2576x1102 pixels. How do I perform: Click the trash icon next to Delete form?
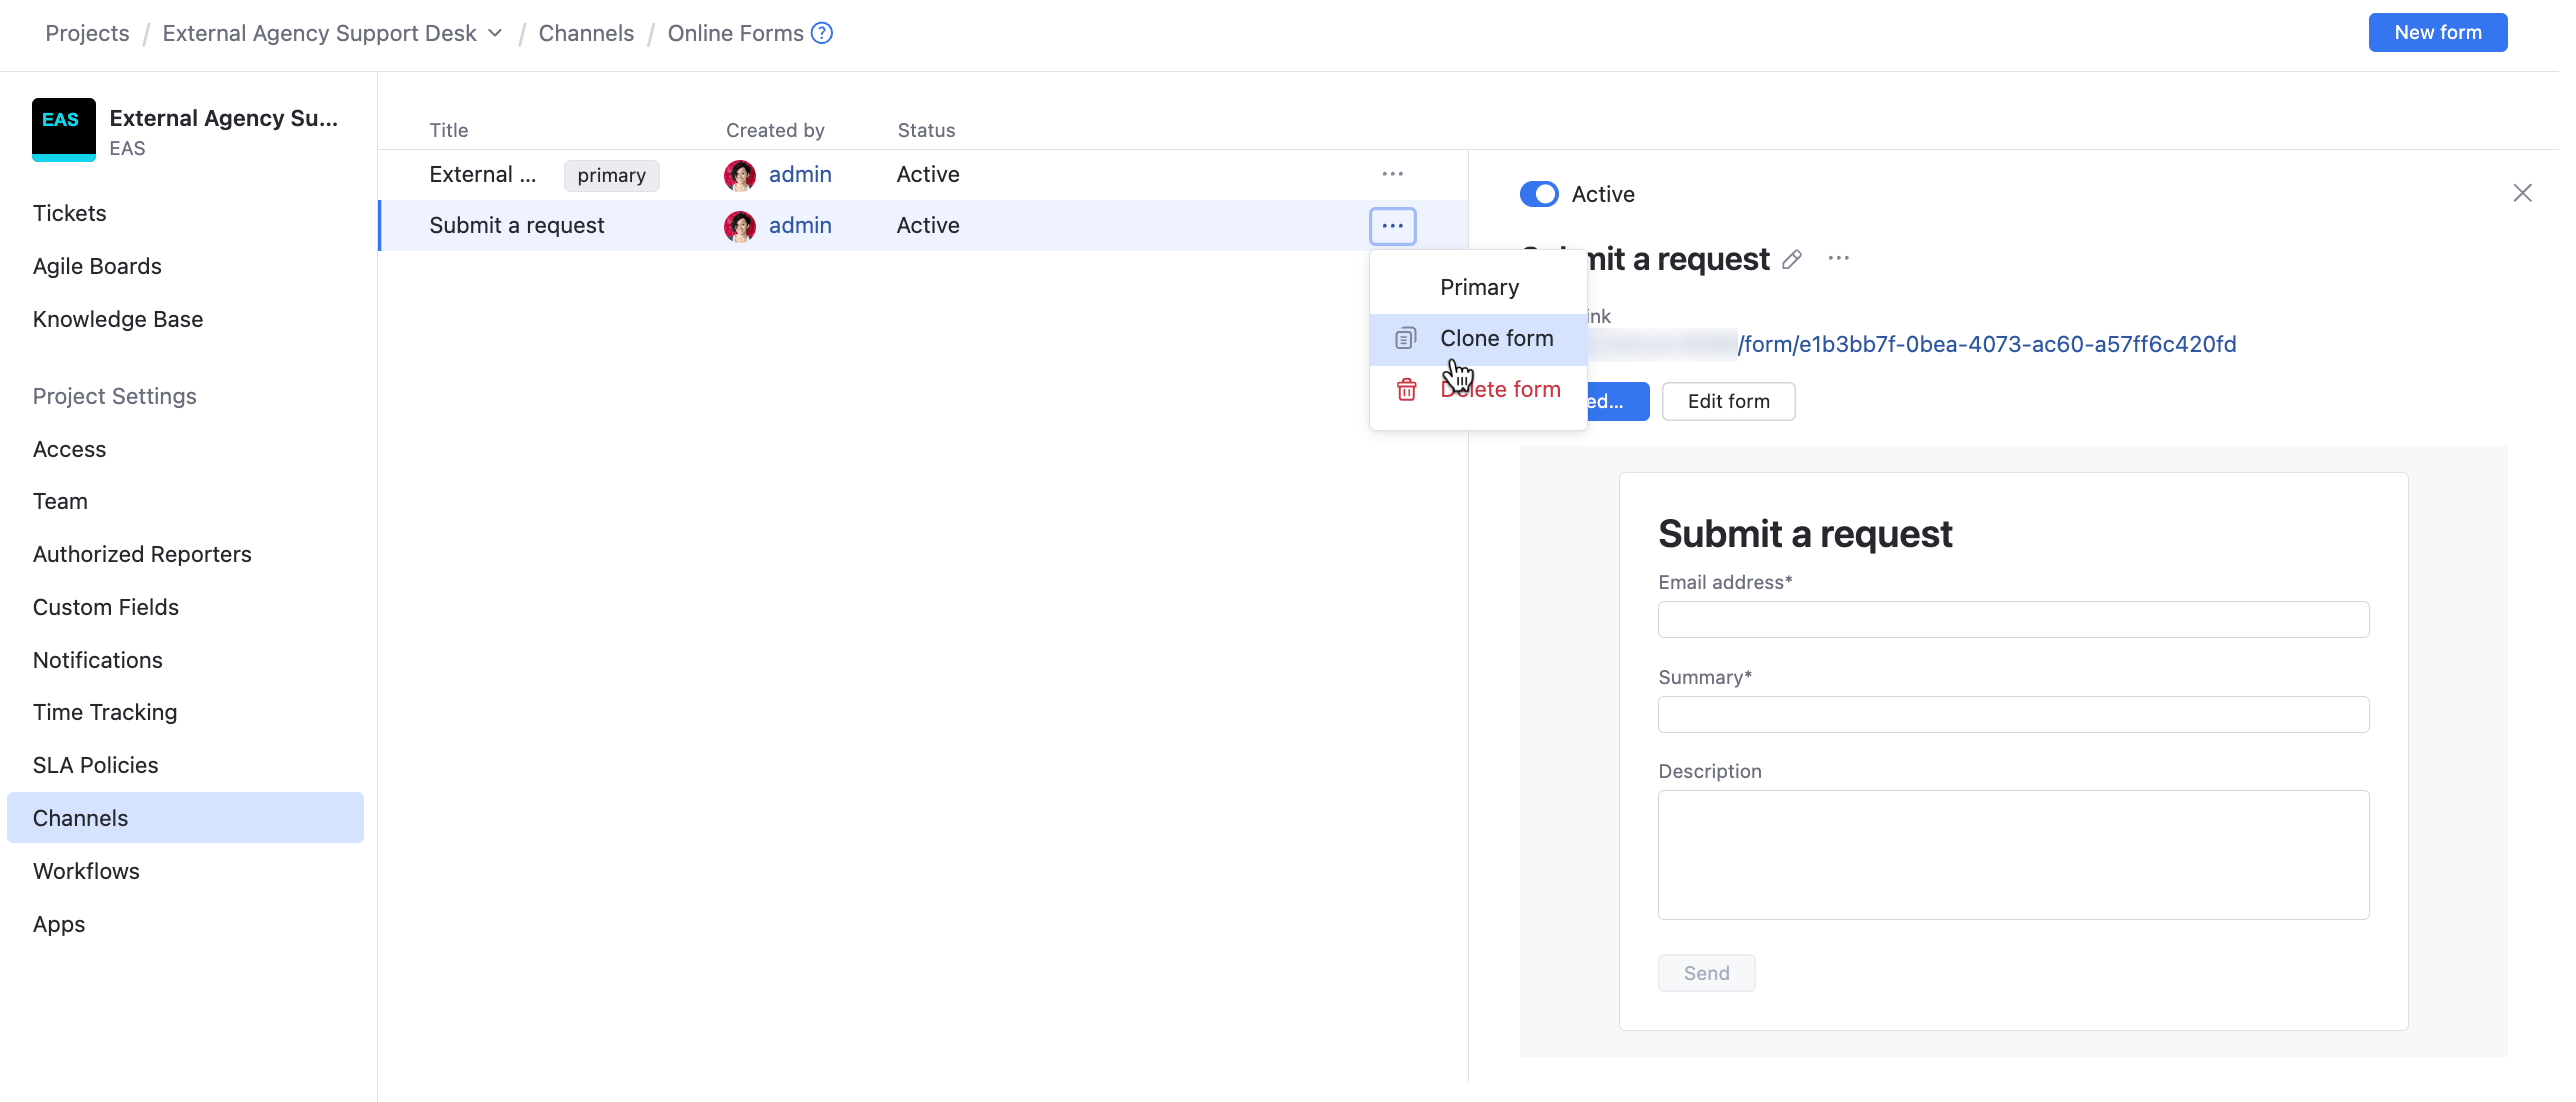[1405, 390]
